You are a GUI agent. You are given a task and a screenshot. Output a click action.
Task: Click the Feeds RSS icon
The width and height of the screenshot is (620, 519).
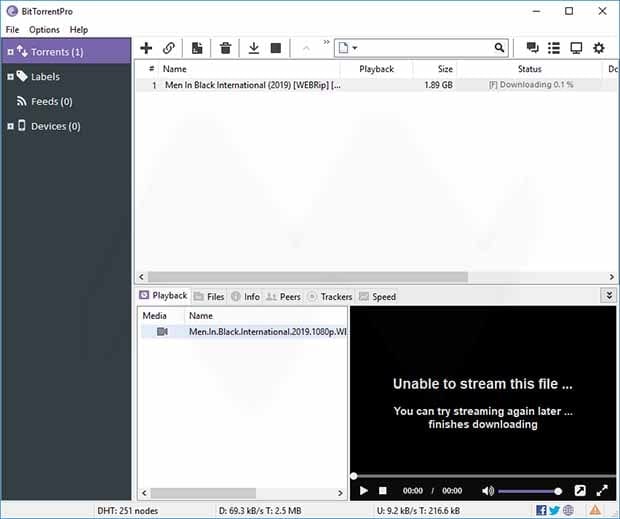[x=21, y=101]
